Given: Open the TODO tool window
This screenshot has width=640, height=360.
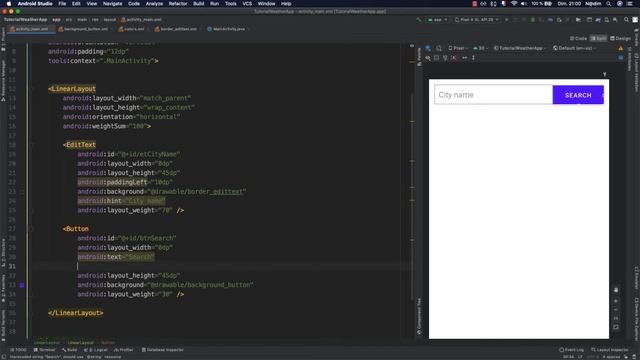Looking at the screenshot, I should tap(18, 350).
